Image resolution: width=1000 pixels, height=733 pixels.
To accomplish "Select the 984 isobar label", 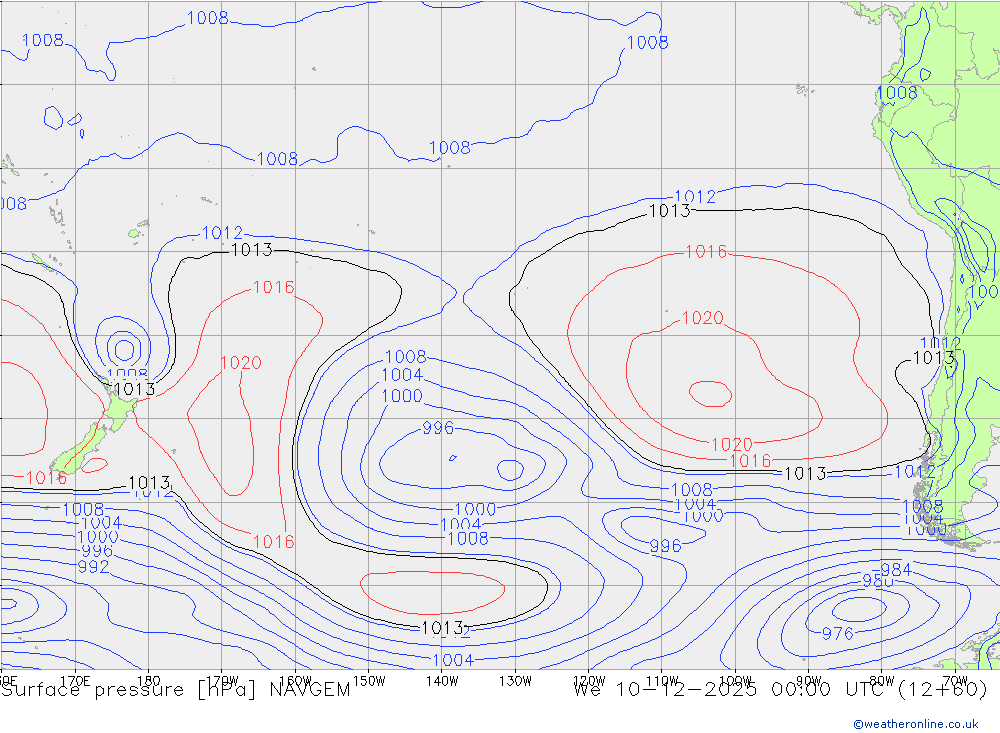I will coord(895,570).
